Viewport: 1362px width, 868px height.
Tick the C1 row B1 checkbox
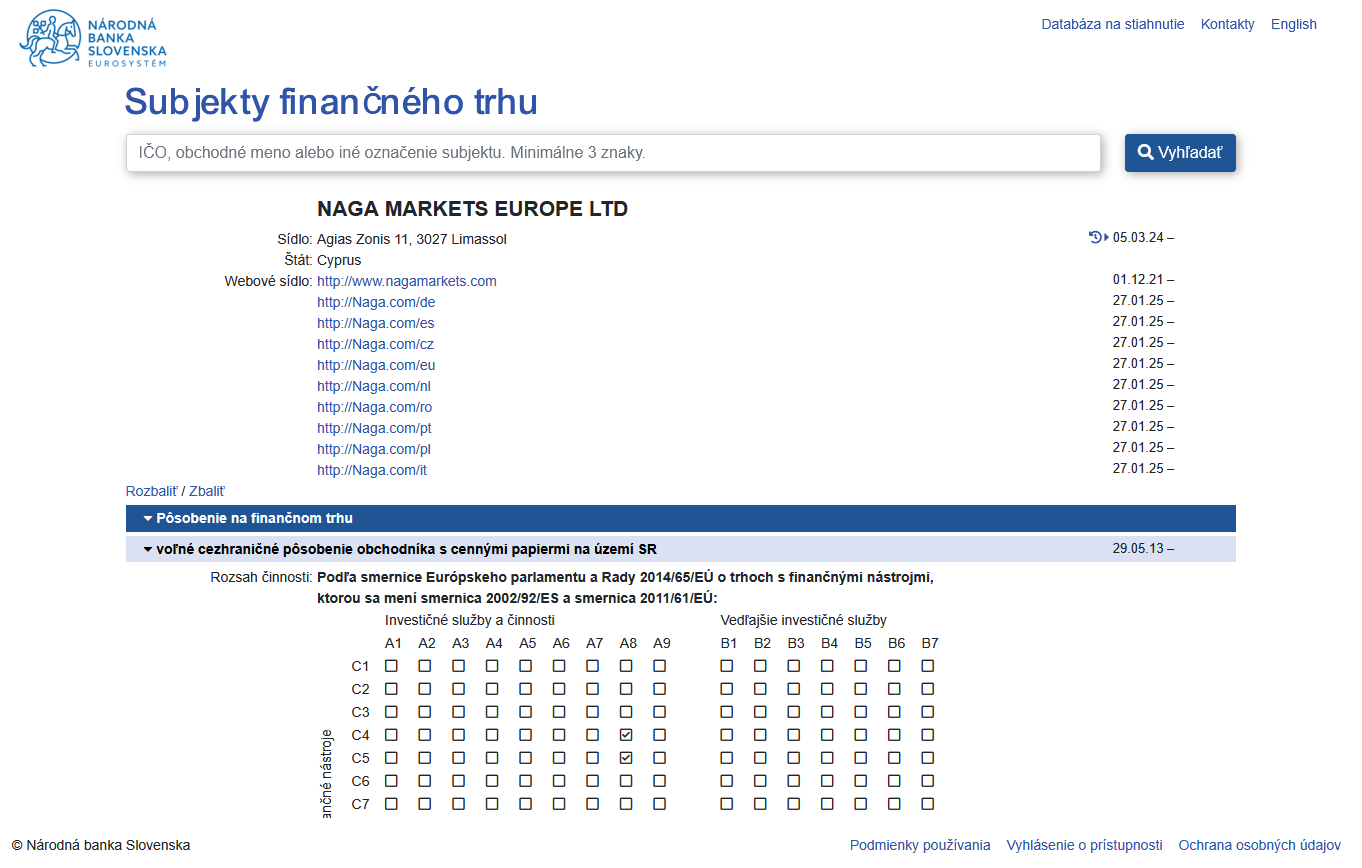click(727, 666)
